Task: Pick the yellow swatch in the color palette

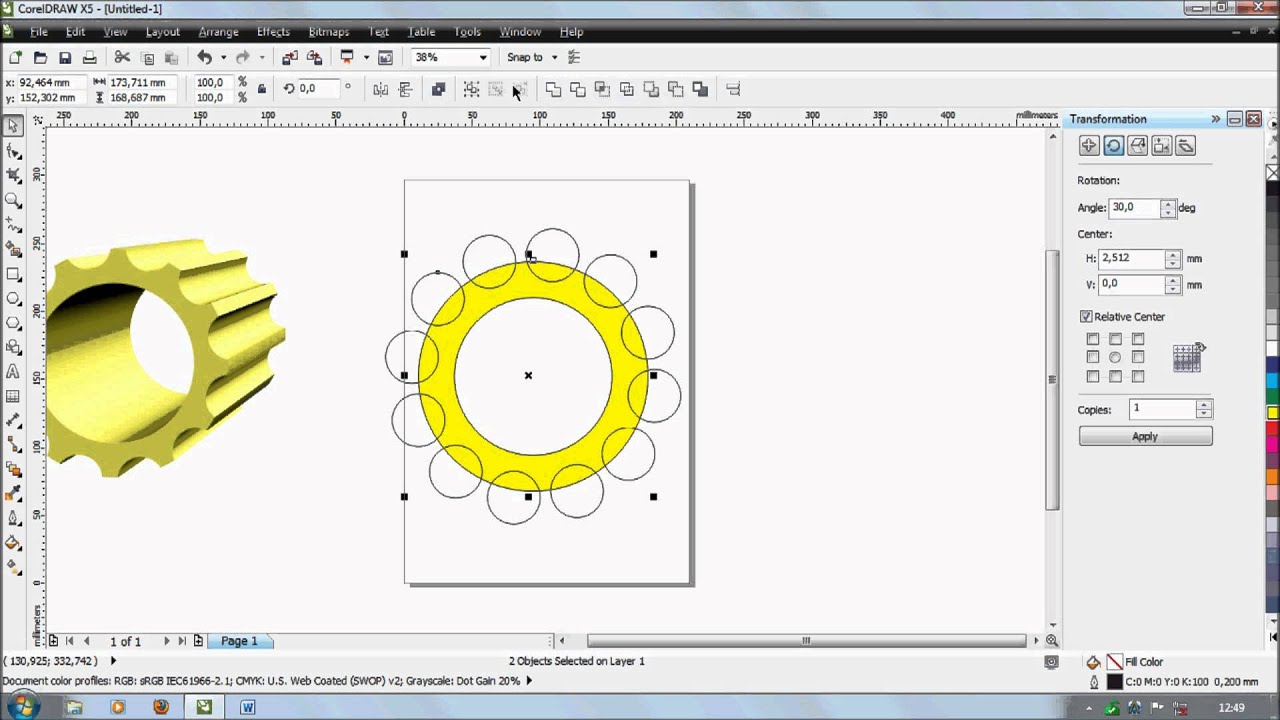Action: 1272,412
